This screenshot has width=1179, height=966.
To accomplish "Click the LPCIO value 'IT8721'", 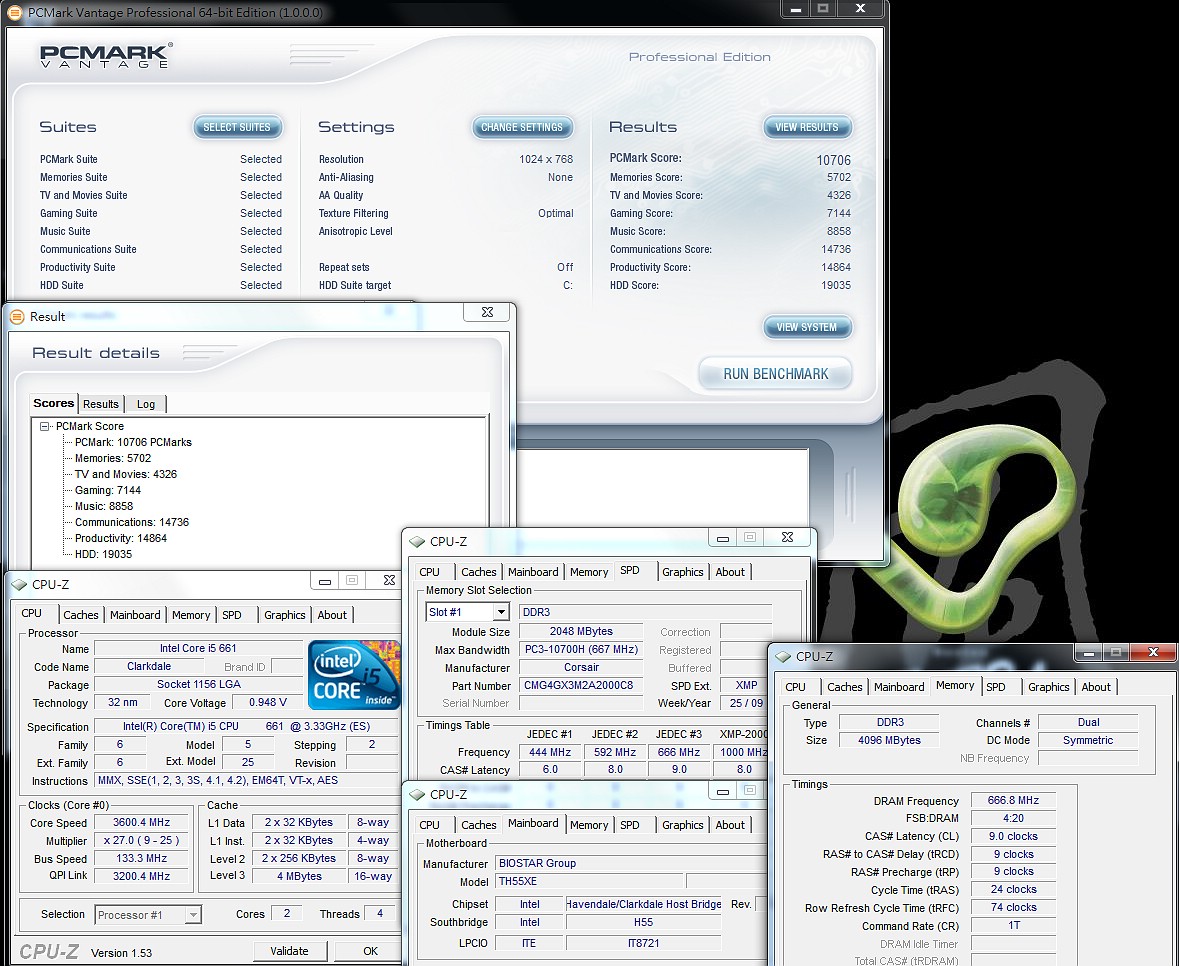I will (644, 943).
